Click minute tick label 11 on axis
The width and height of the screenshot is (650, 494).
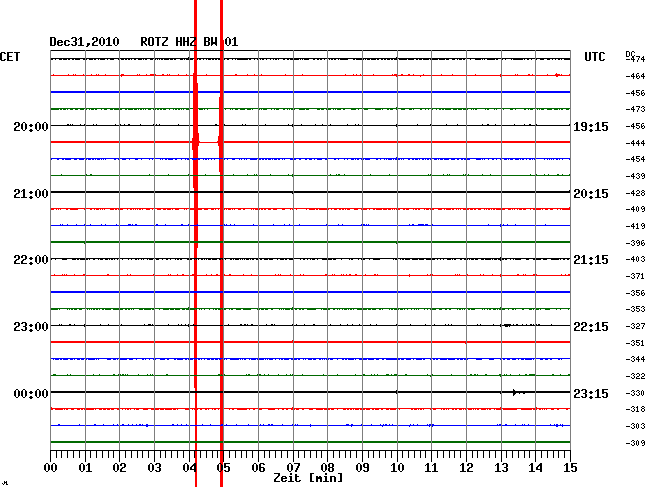point(431,468)
